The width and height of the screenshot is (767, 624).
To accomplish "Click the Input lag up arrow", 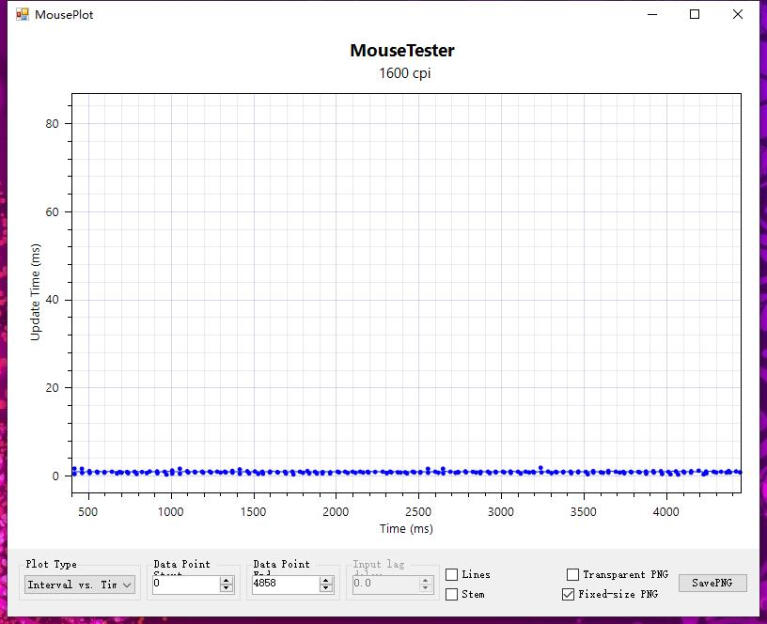I will click(x=425, y=580).
